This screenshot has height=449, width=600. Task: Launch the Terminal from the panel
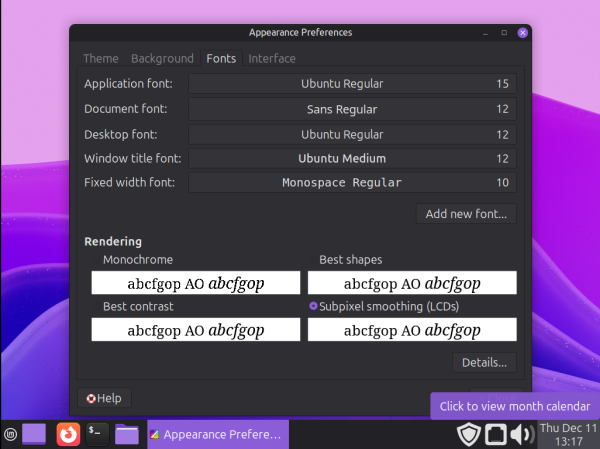point(97,434)
